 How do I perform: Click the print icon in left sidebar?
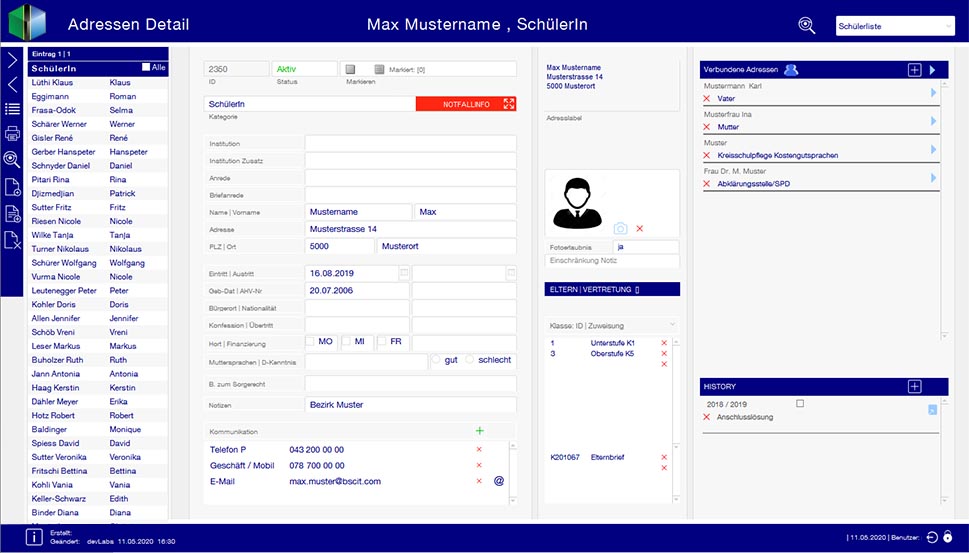(x=12, y=133)
